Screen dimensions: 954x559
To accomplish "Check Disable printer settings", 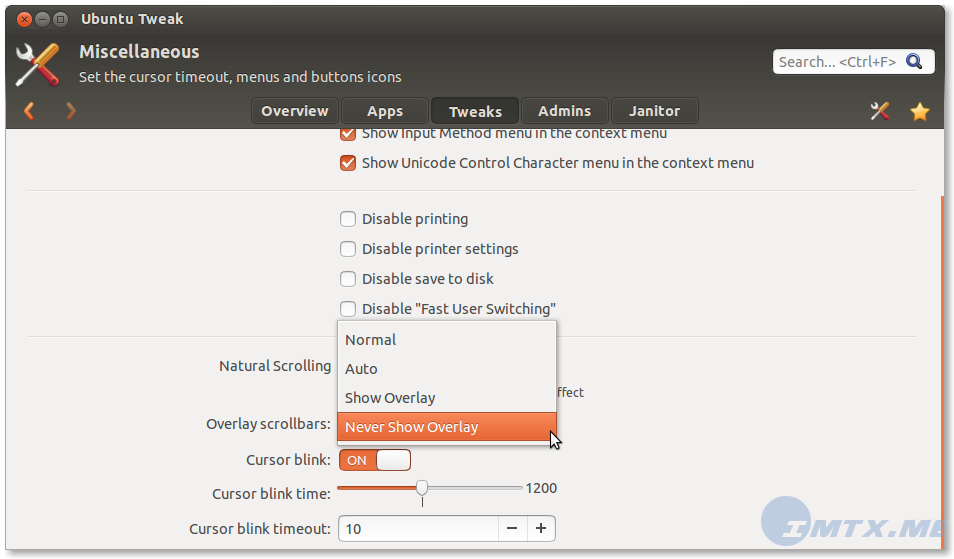I will click(347, 249).
